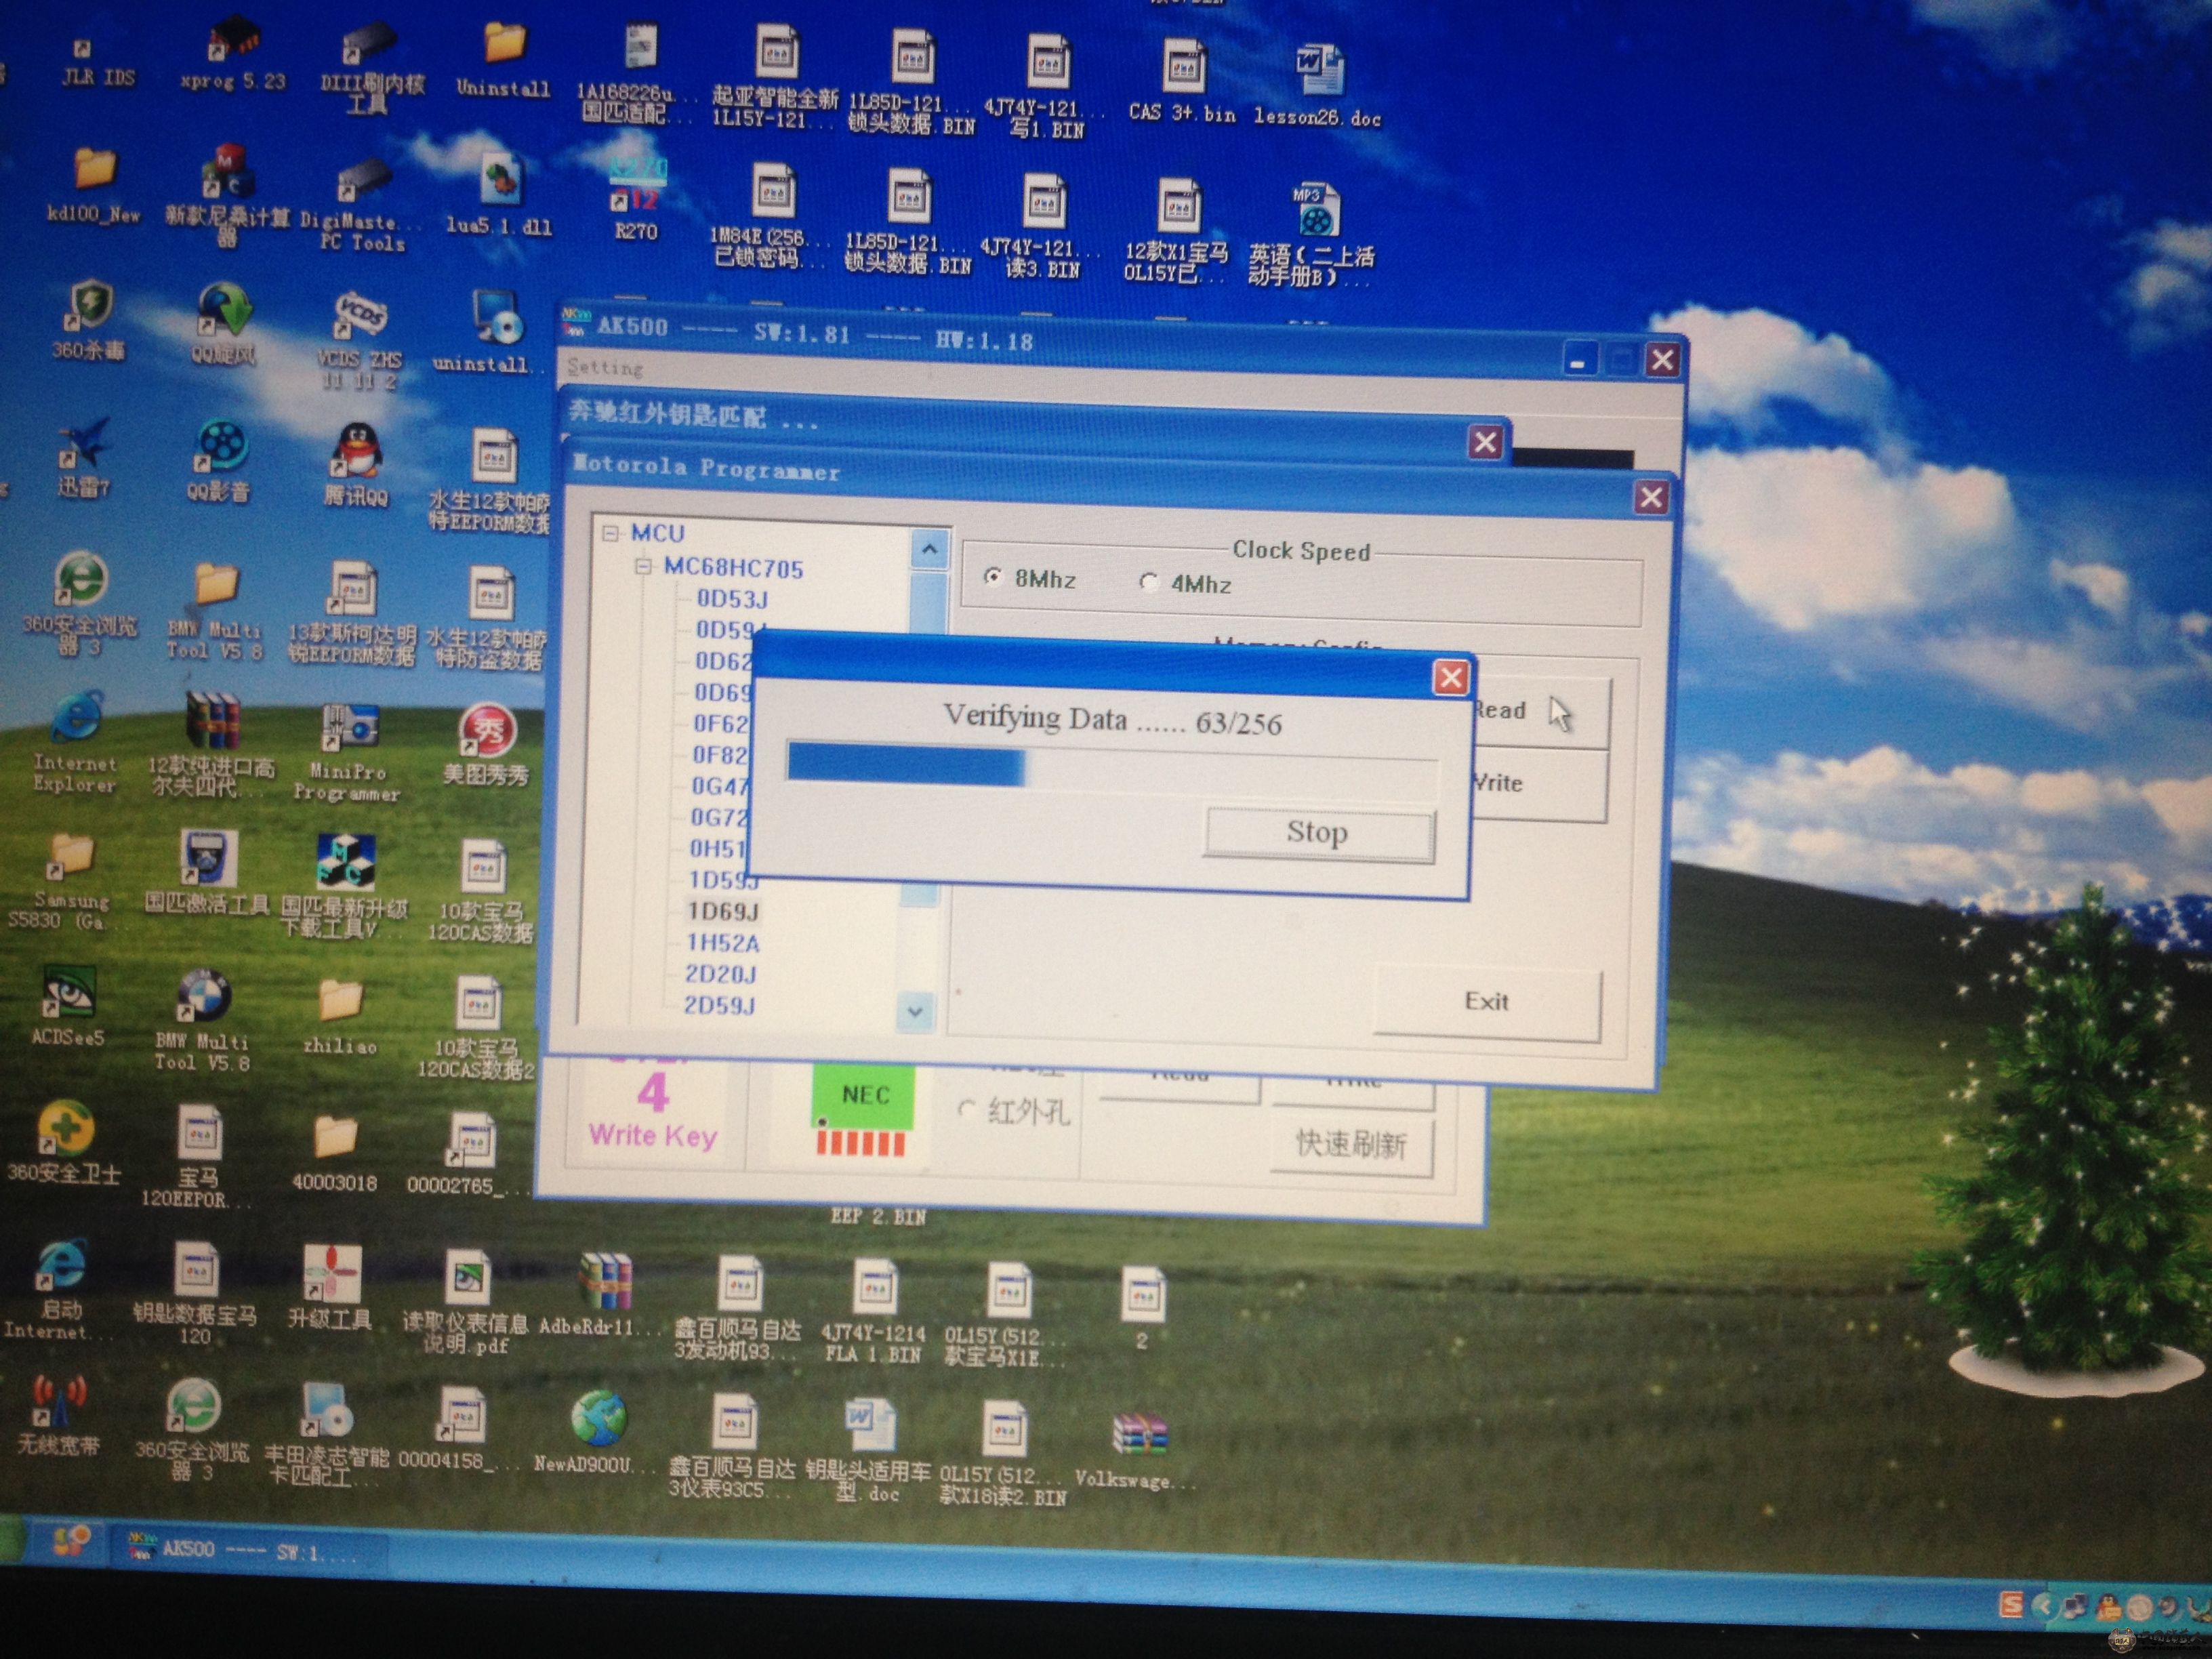Select 0D53J in the MCU tree
Screen dimensions: 2212x1659
[x=732, y=599]
